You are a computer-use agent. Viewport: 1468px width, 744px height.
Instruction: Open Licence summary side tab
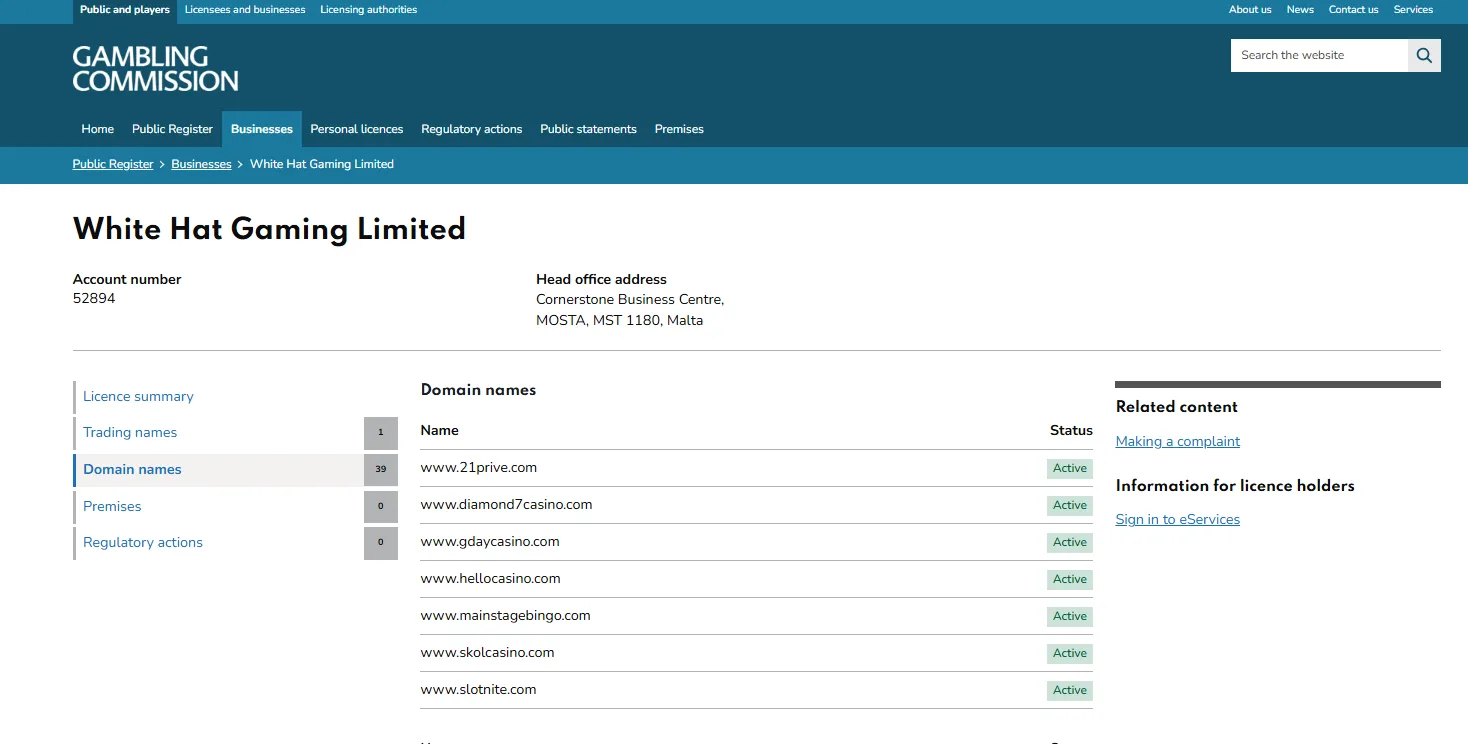(235, 397)
